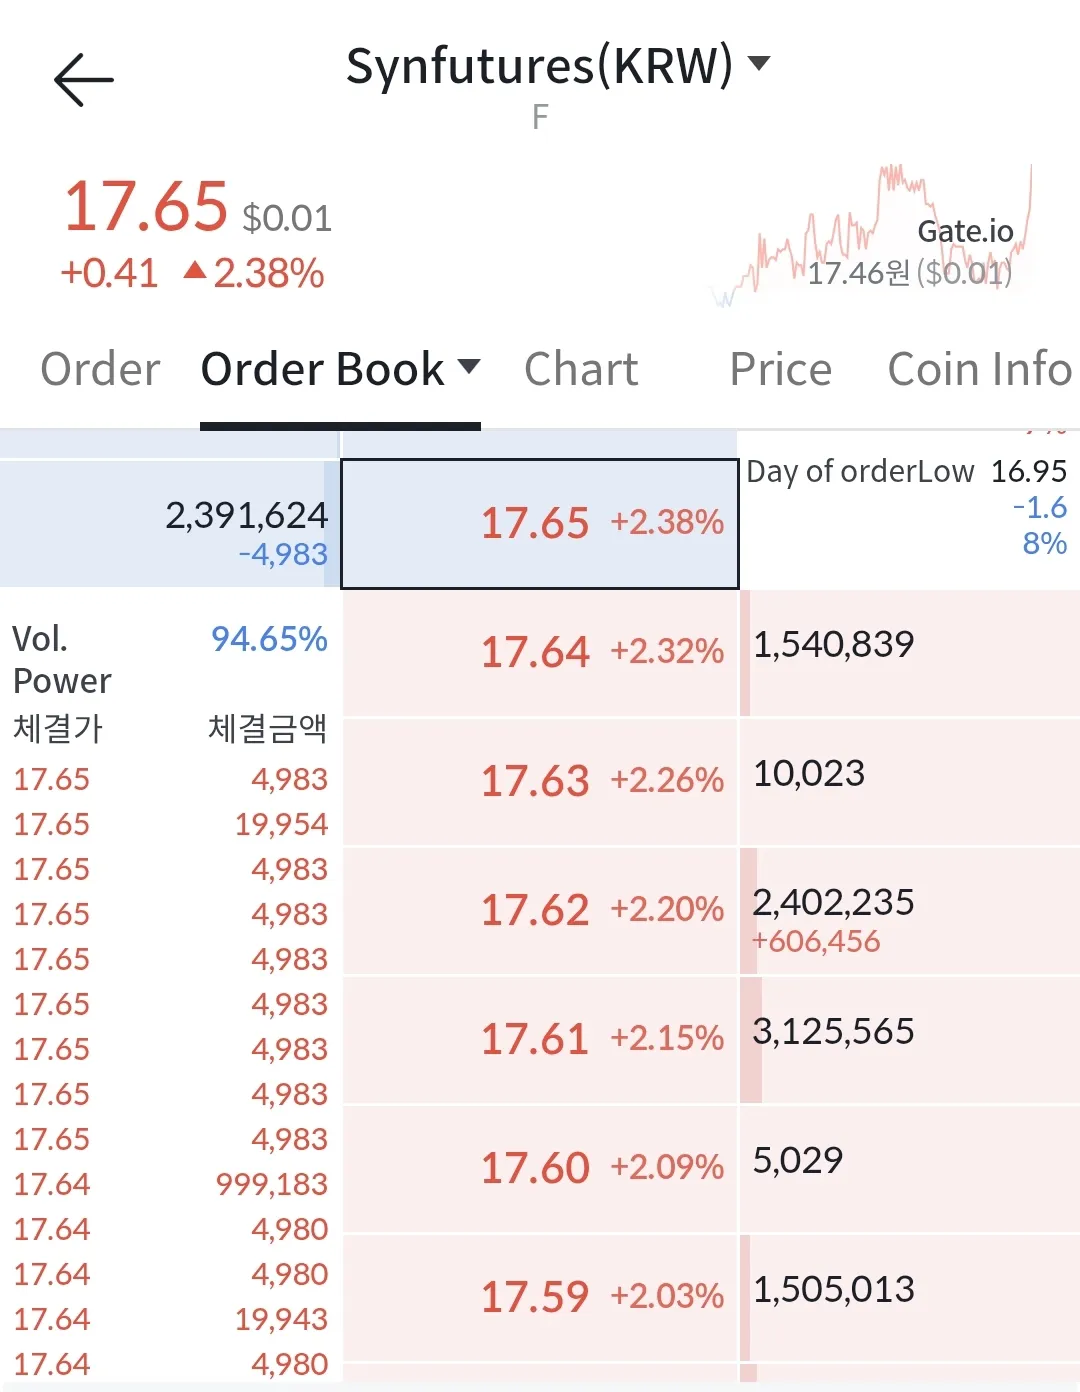Switch to the Chart tab

[581, 369]
